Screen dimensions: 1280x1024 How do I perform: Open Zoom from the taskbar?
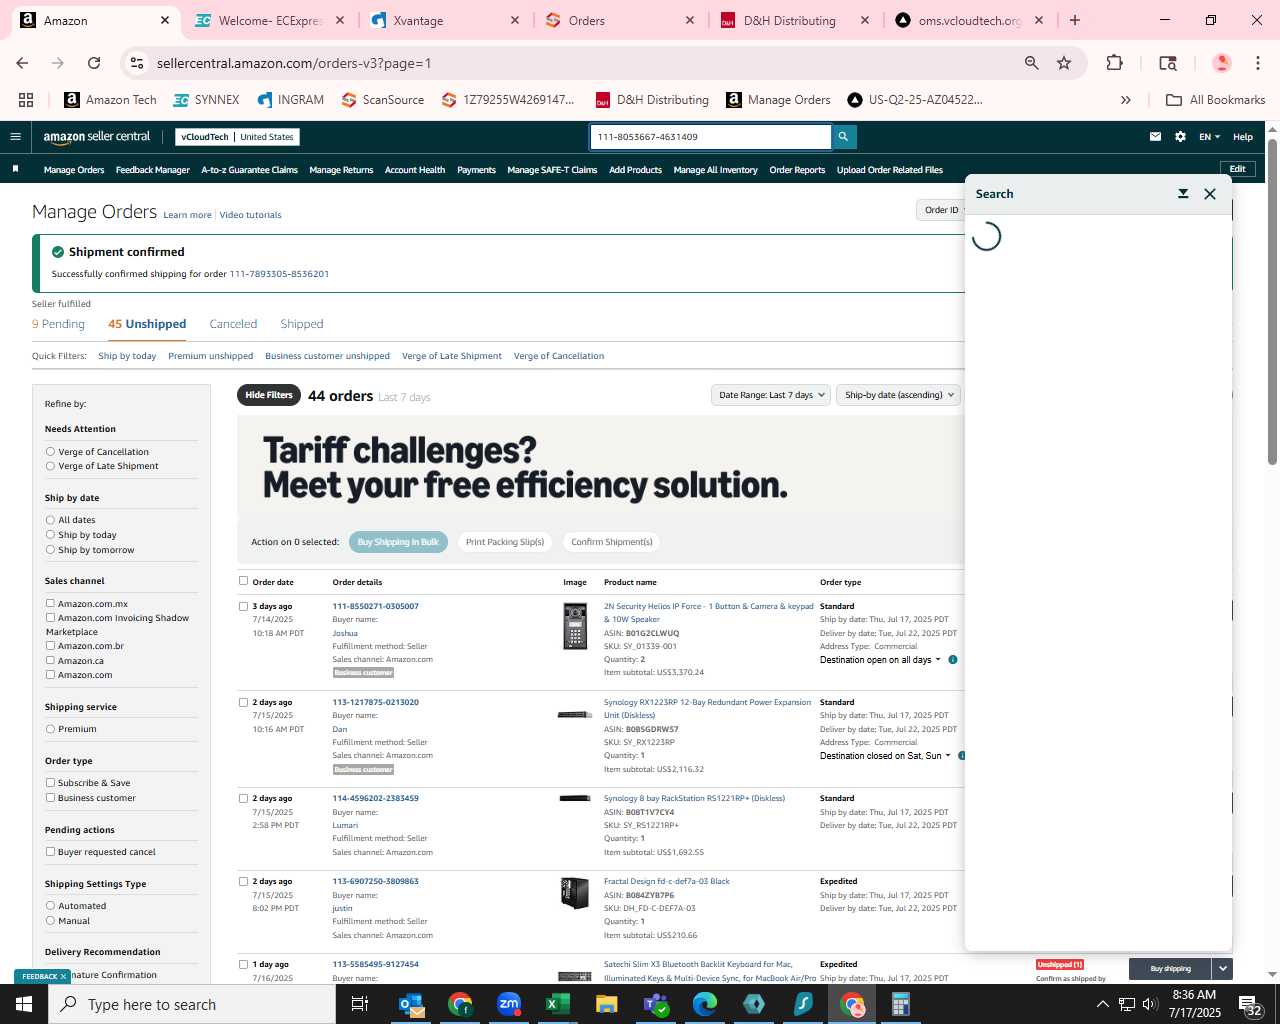coord(509,1004)
